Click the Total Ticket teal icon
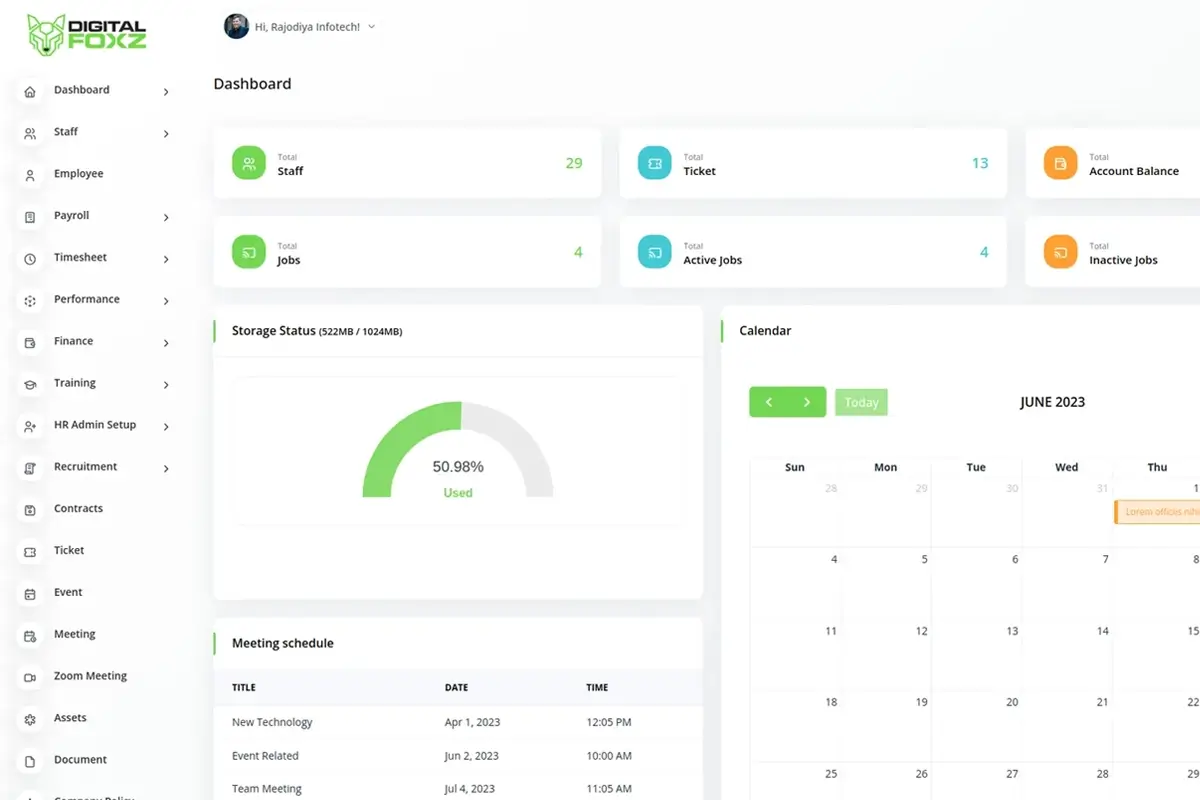1200x800 pixels. click(655, 163)
